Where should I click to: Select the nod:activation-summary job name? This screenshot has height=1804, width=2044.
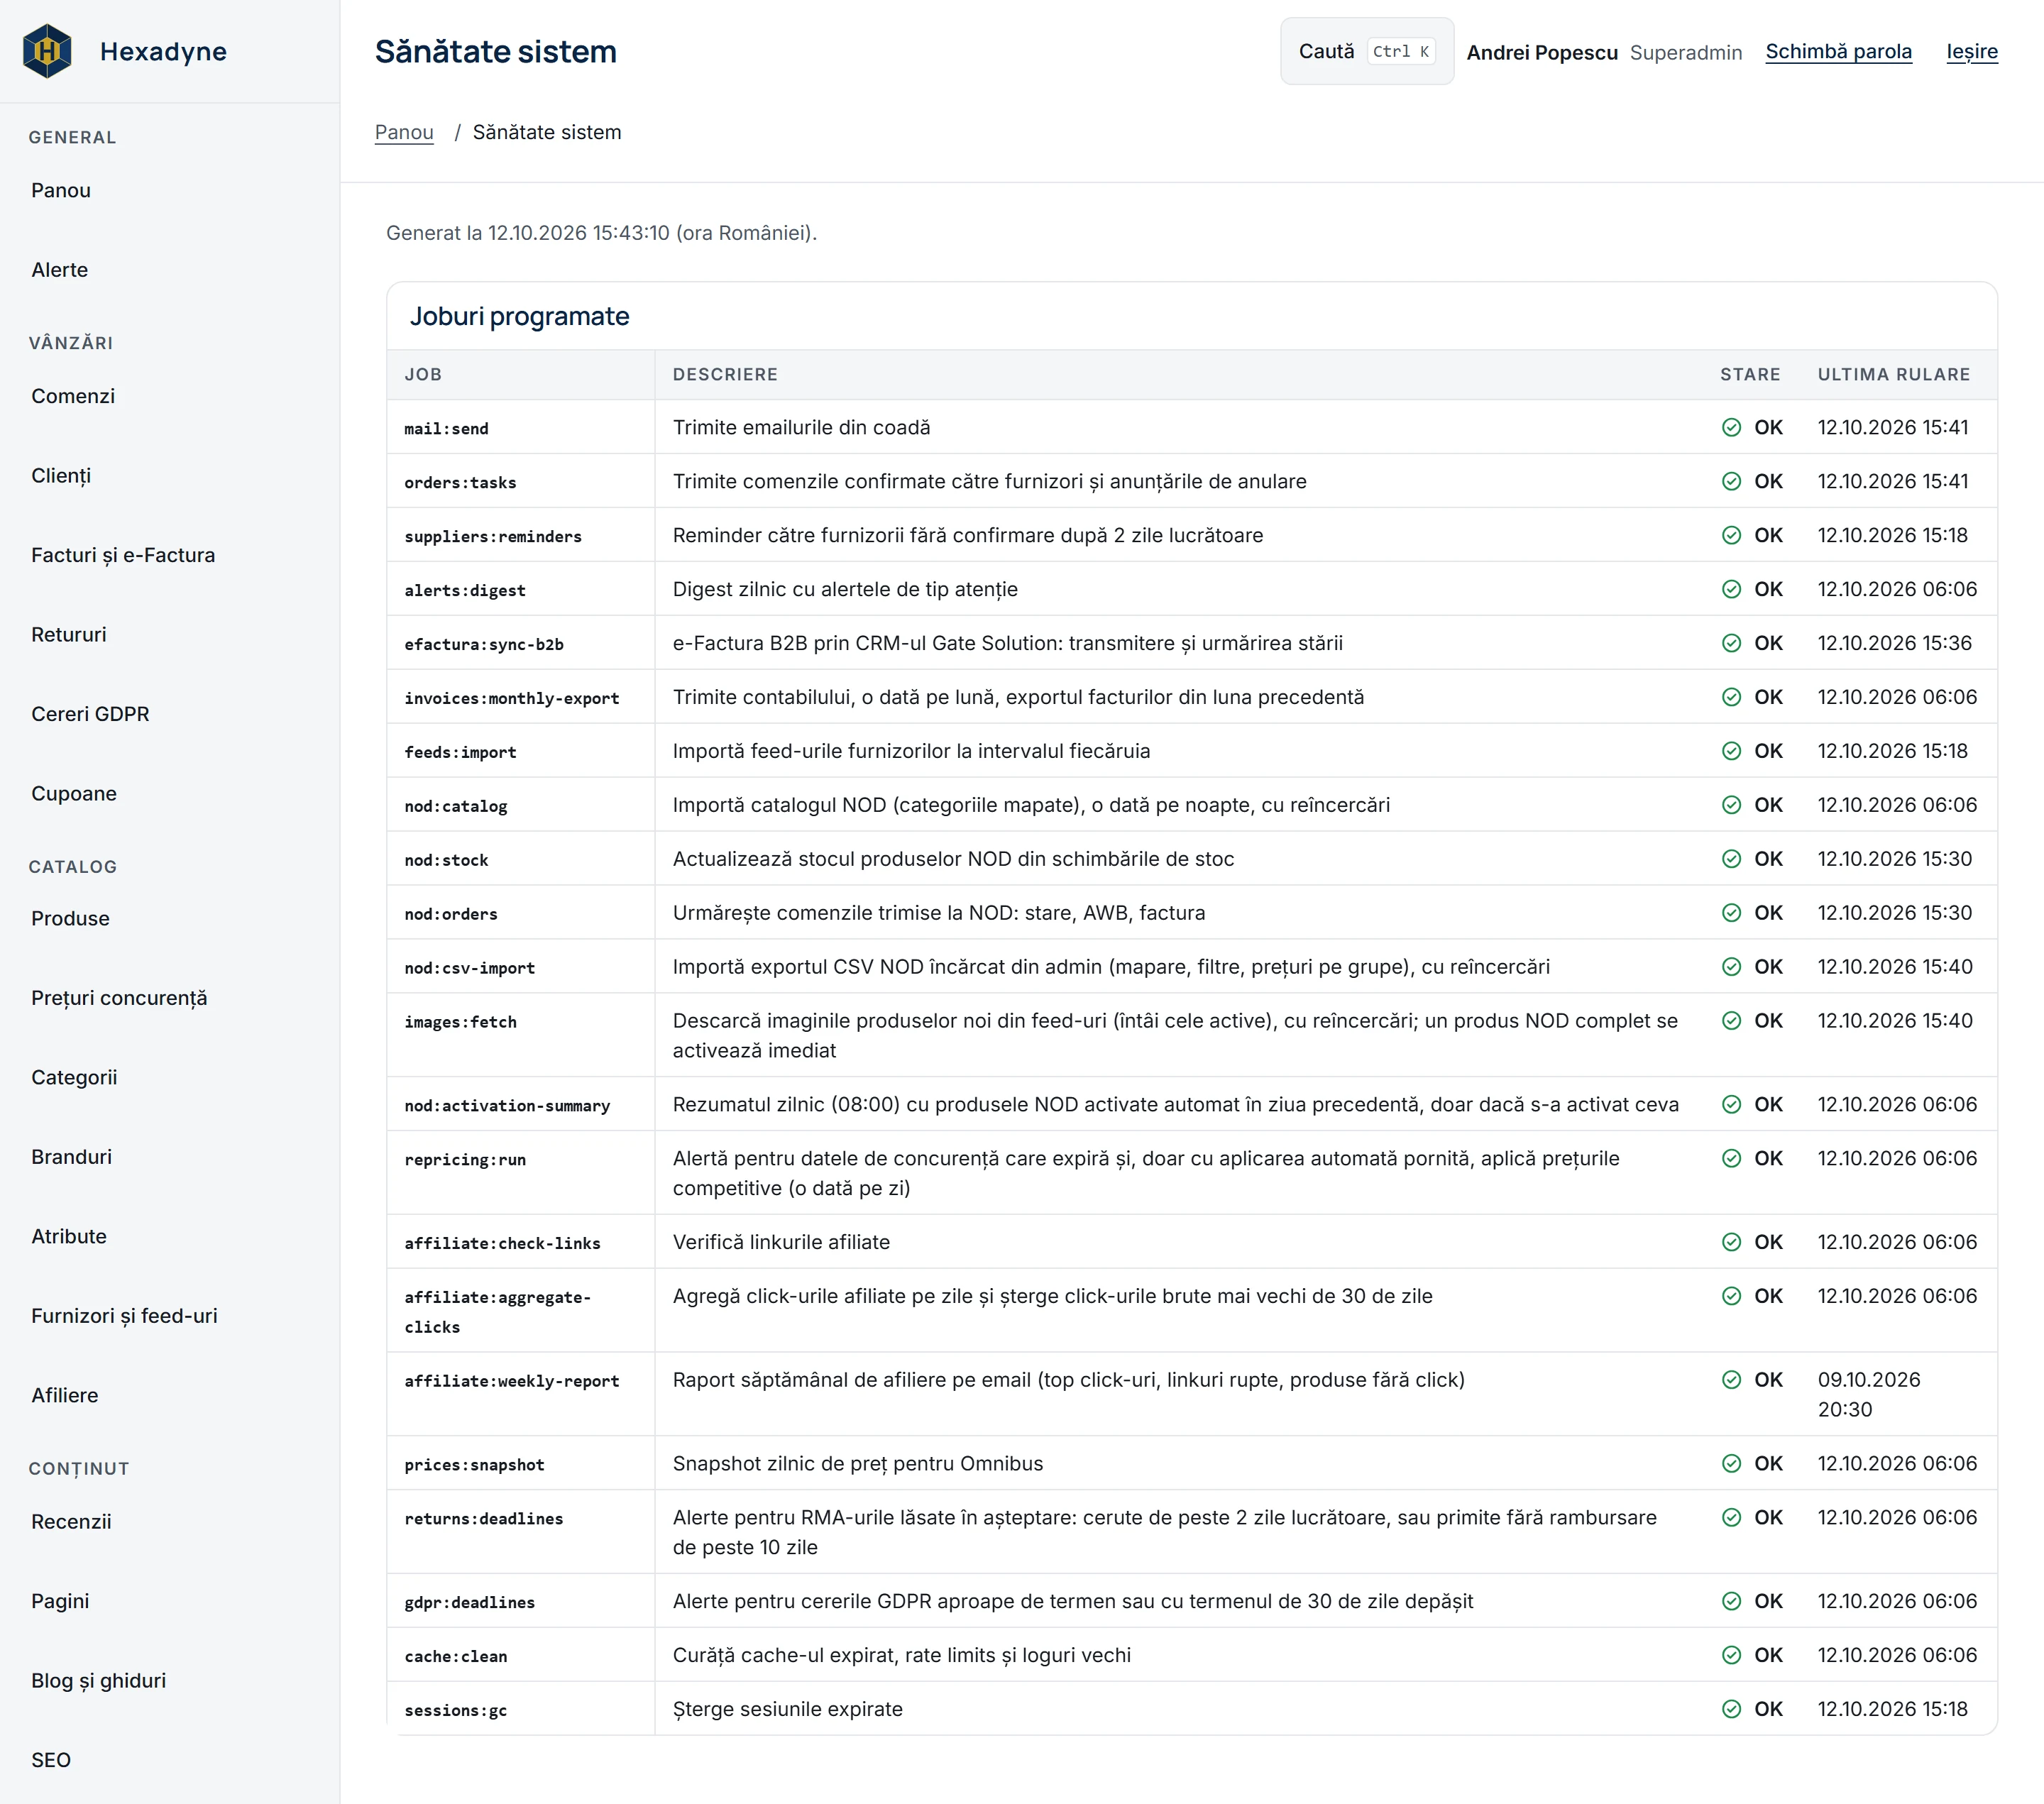point(507,1106)
